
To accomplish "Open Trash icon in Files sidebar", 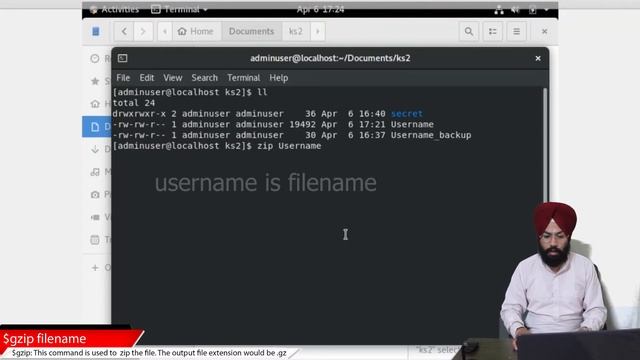I will pyautogui.click(x=95, y=240).
